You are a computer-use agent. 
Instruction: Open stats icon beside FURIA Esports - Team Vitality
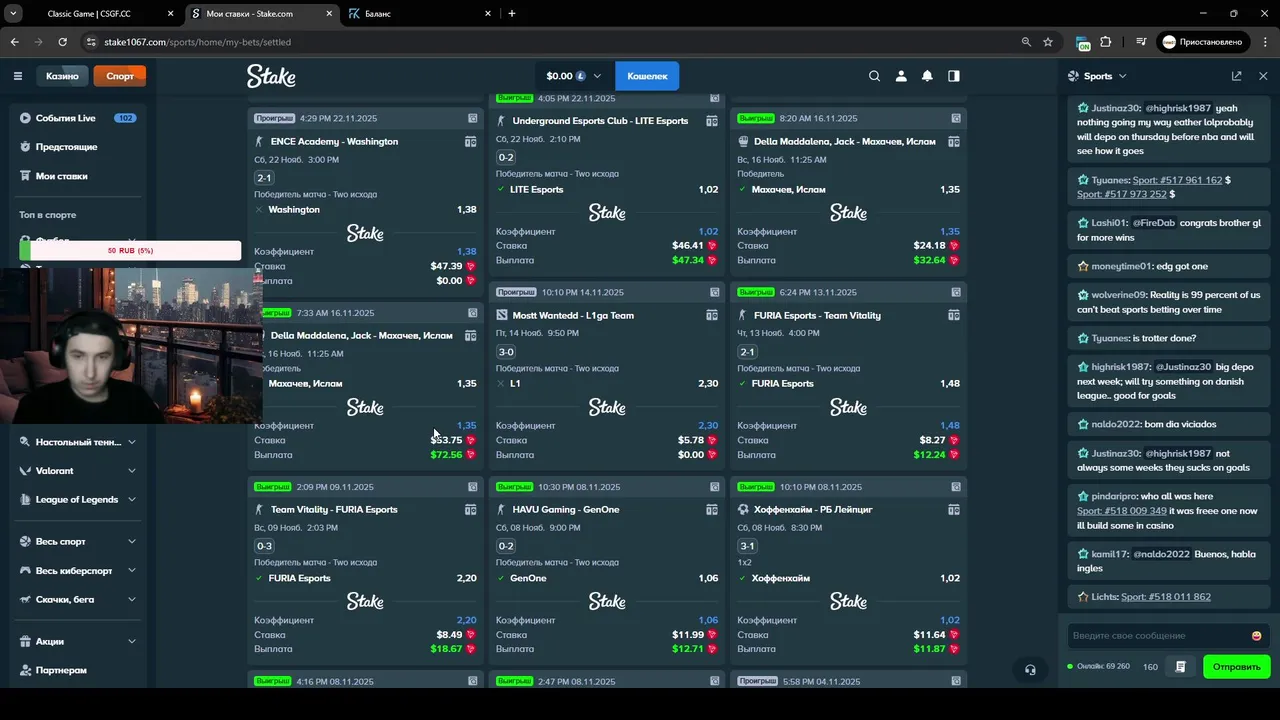coord(953,316)
